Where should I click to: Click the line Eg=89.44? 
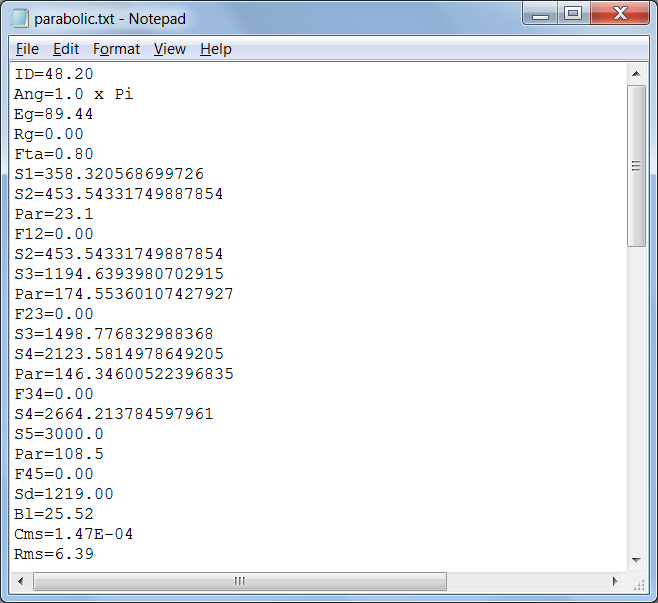pos(54,114)
